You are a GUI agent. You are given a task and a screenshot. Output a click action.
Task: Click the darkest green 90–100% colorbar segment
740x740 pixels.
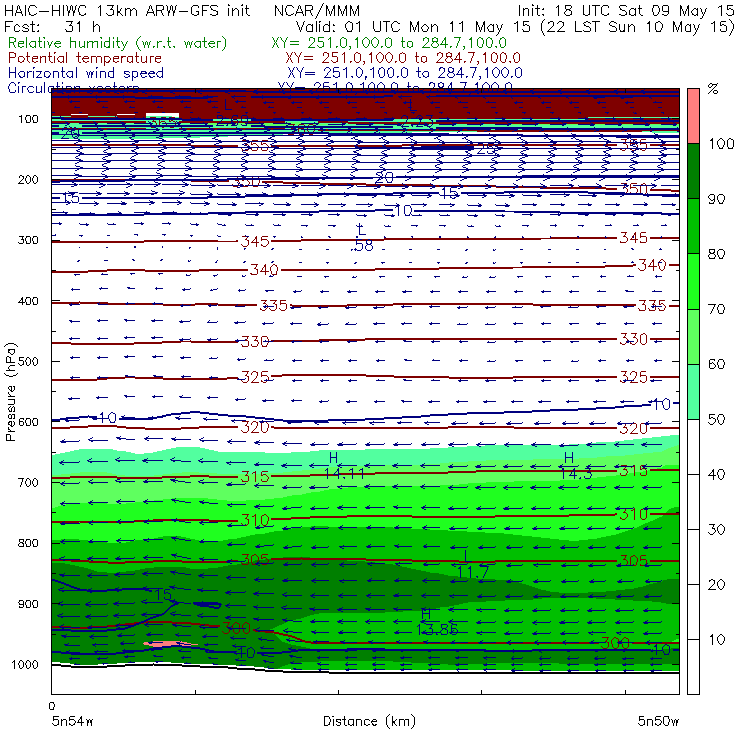[x=693, y=171]
